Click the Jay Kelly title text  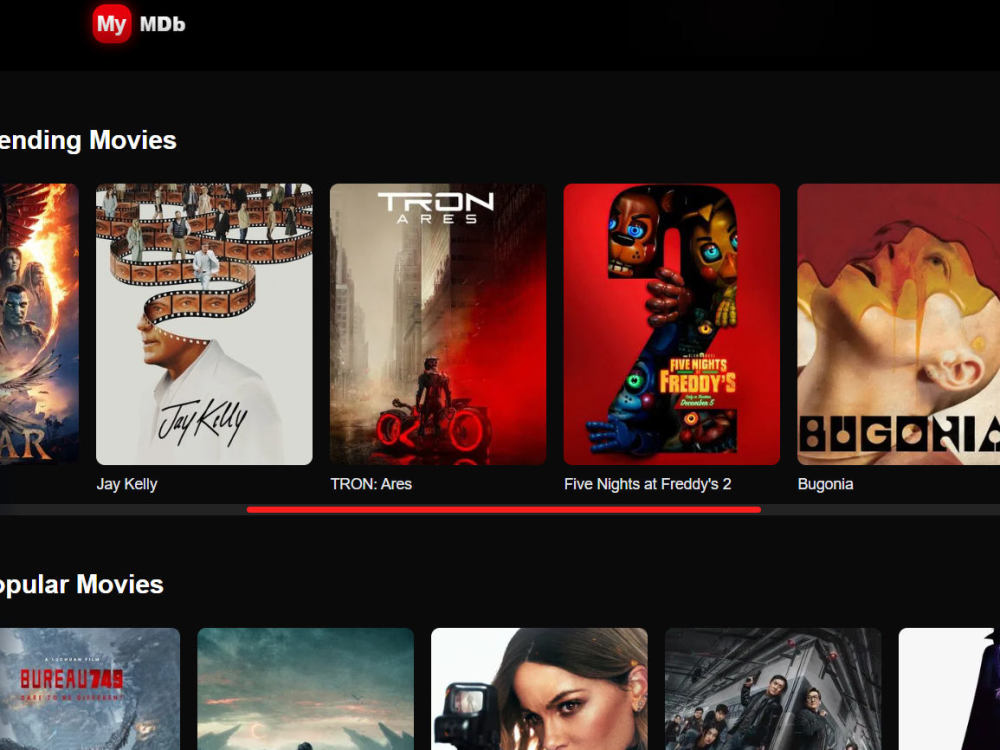click(x=127, y=484)
